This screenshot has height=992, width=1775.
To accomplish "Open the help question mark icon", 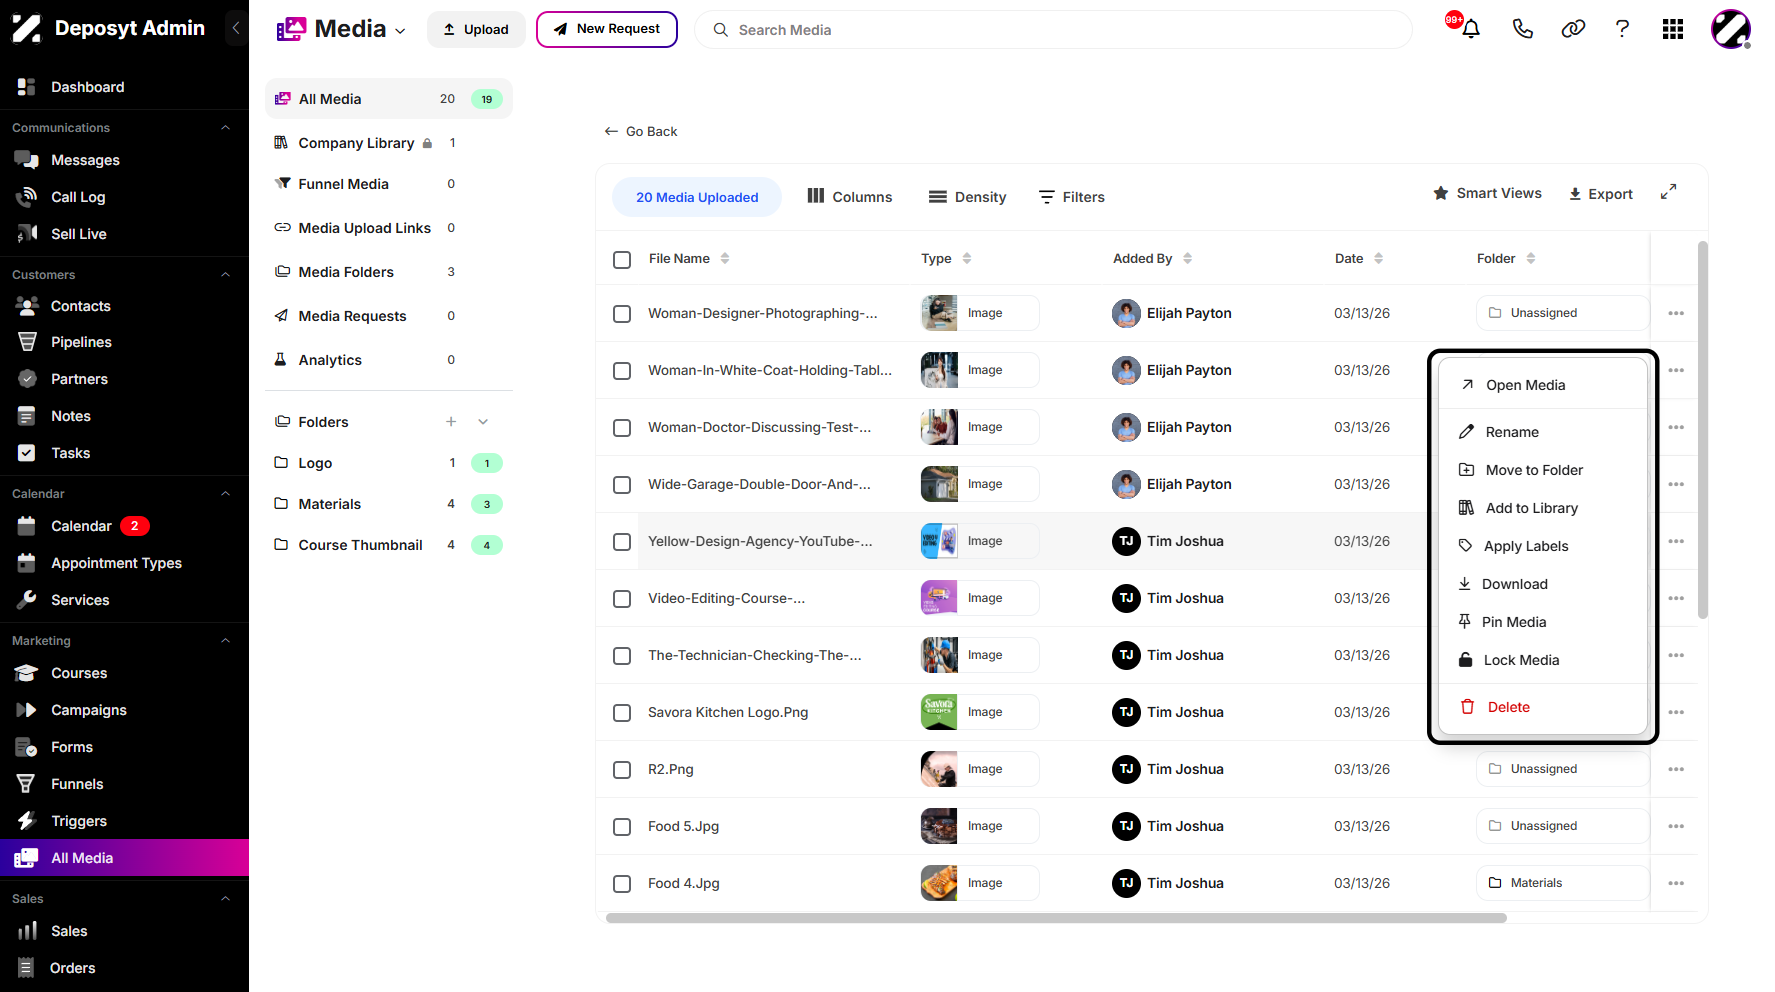I will 1622,29.
